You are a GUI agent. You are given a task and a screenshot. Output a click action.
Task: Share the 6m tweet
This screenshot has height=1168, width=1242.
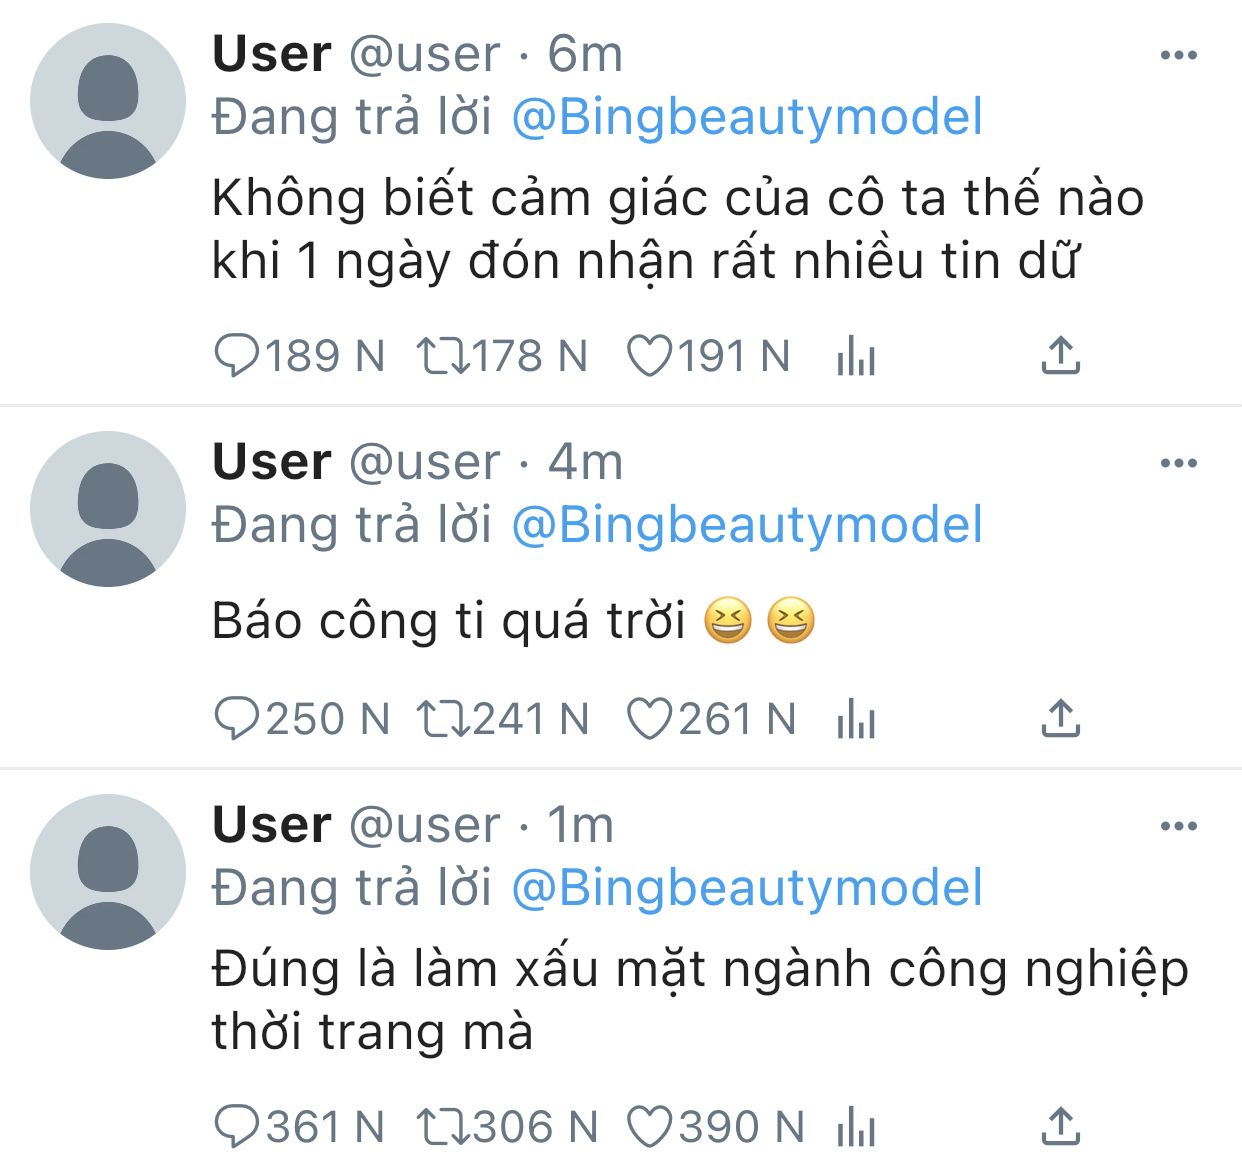click(1061, 355)
